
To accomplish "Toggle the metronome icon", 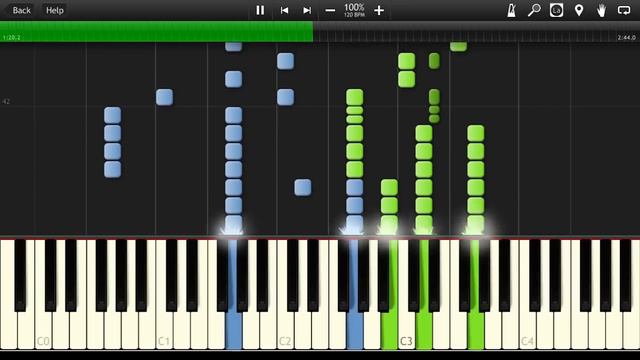I will pyautogui.click(x=511, y=10).
